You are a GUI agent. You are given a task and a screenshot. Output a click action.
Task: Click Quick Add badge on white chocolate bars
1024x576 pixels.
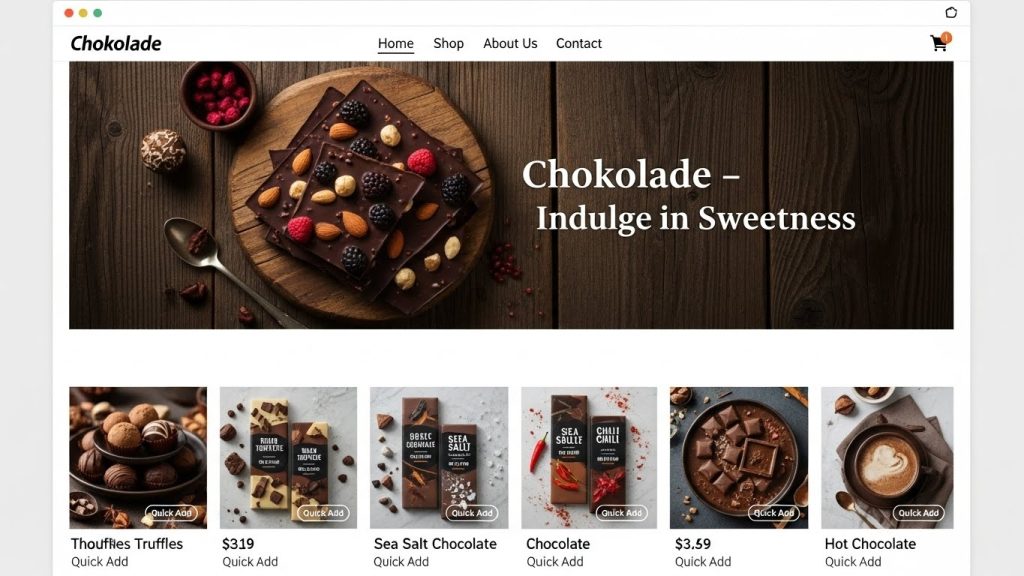coord(323,513)
